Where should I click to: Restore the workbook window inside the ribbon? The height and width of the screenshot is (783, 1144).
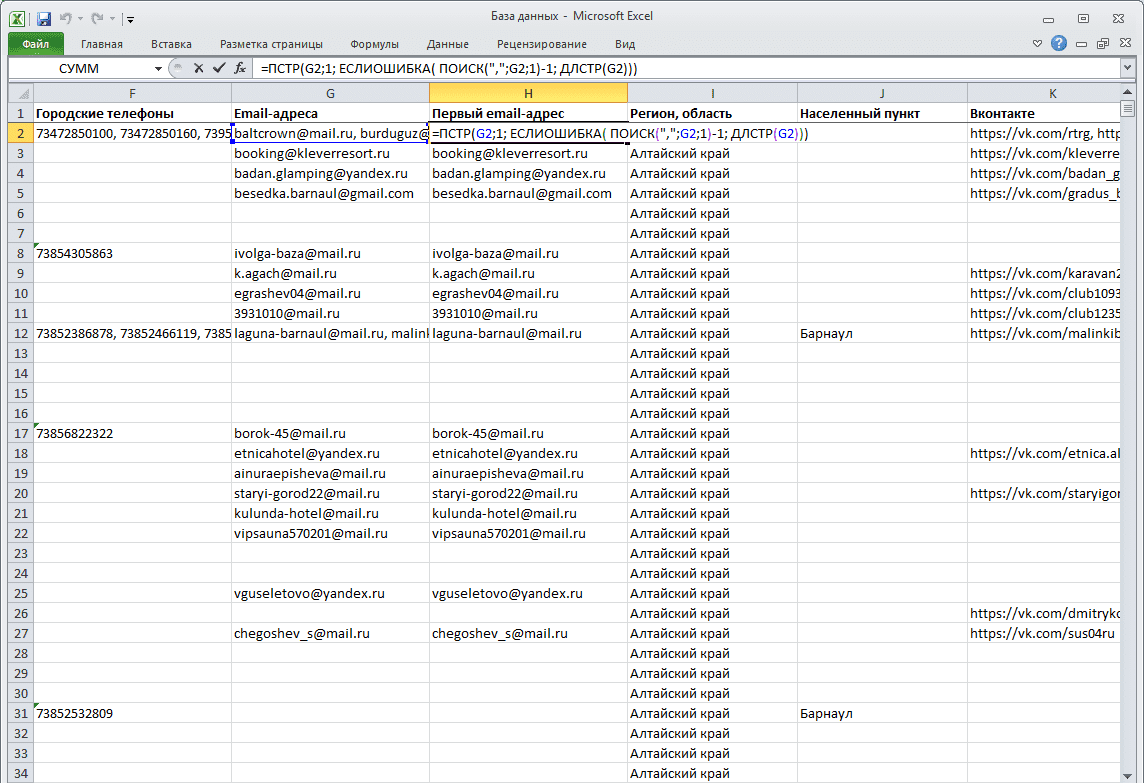[x=1103, y=44]
